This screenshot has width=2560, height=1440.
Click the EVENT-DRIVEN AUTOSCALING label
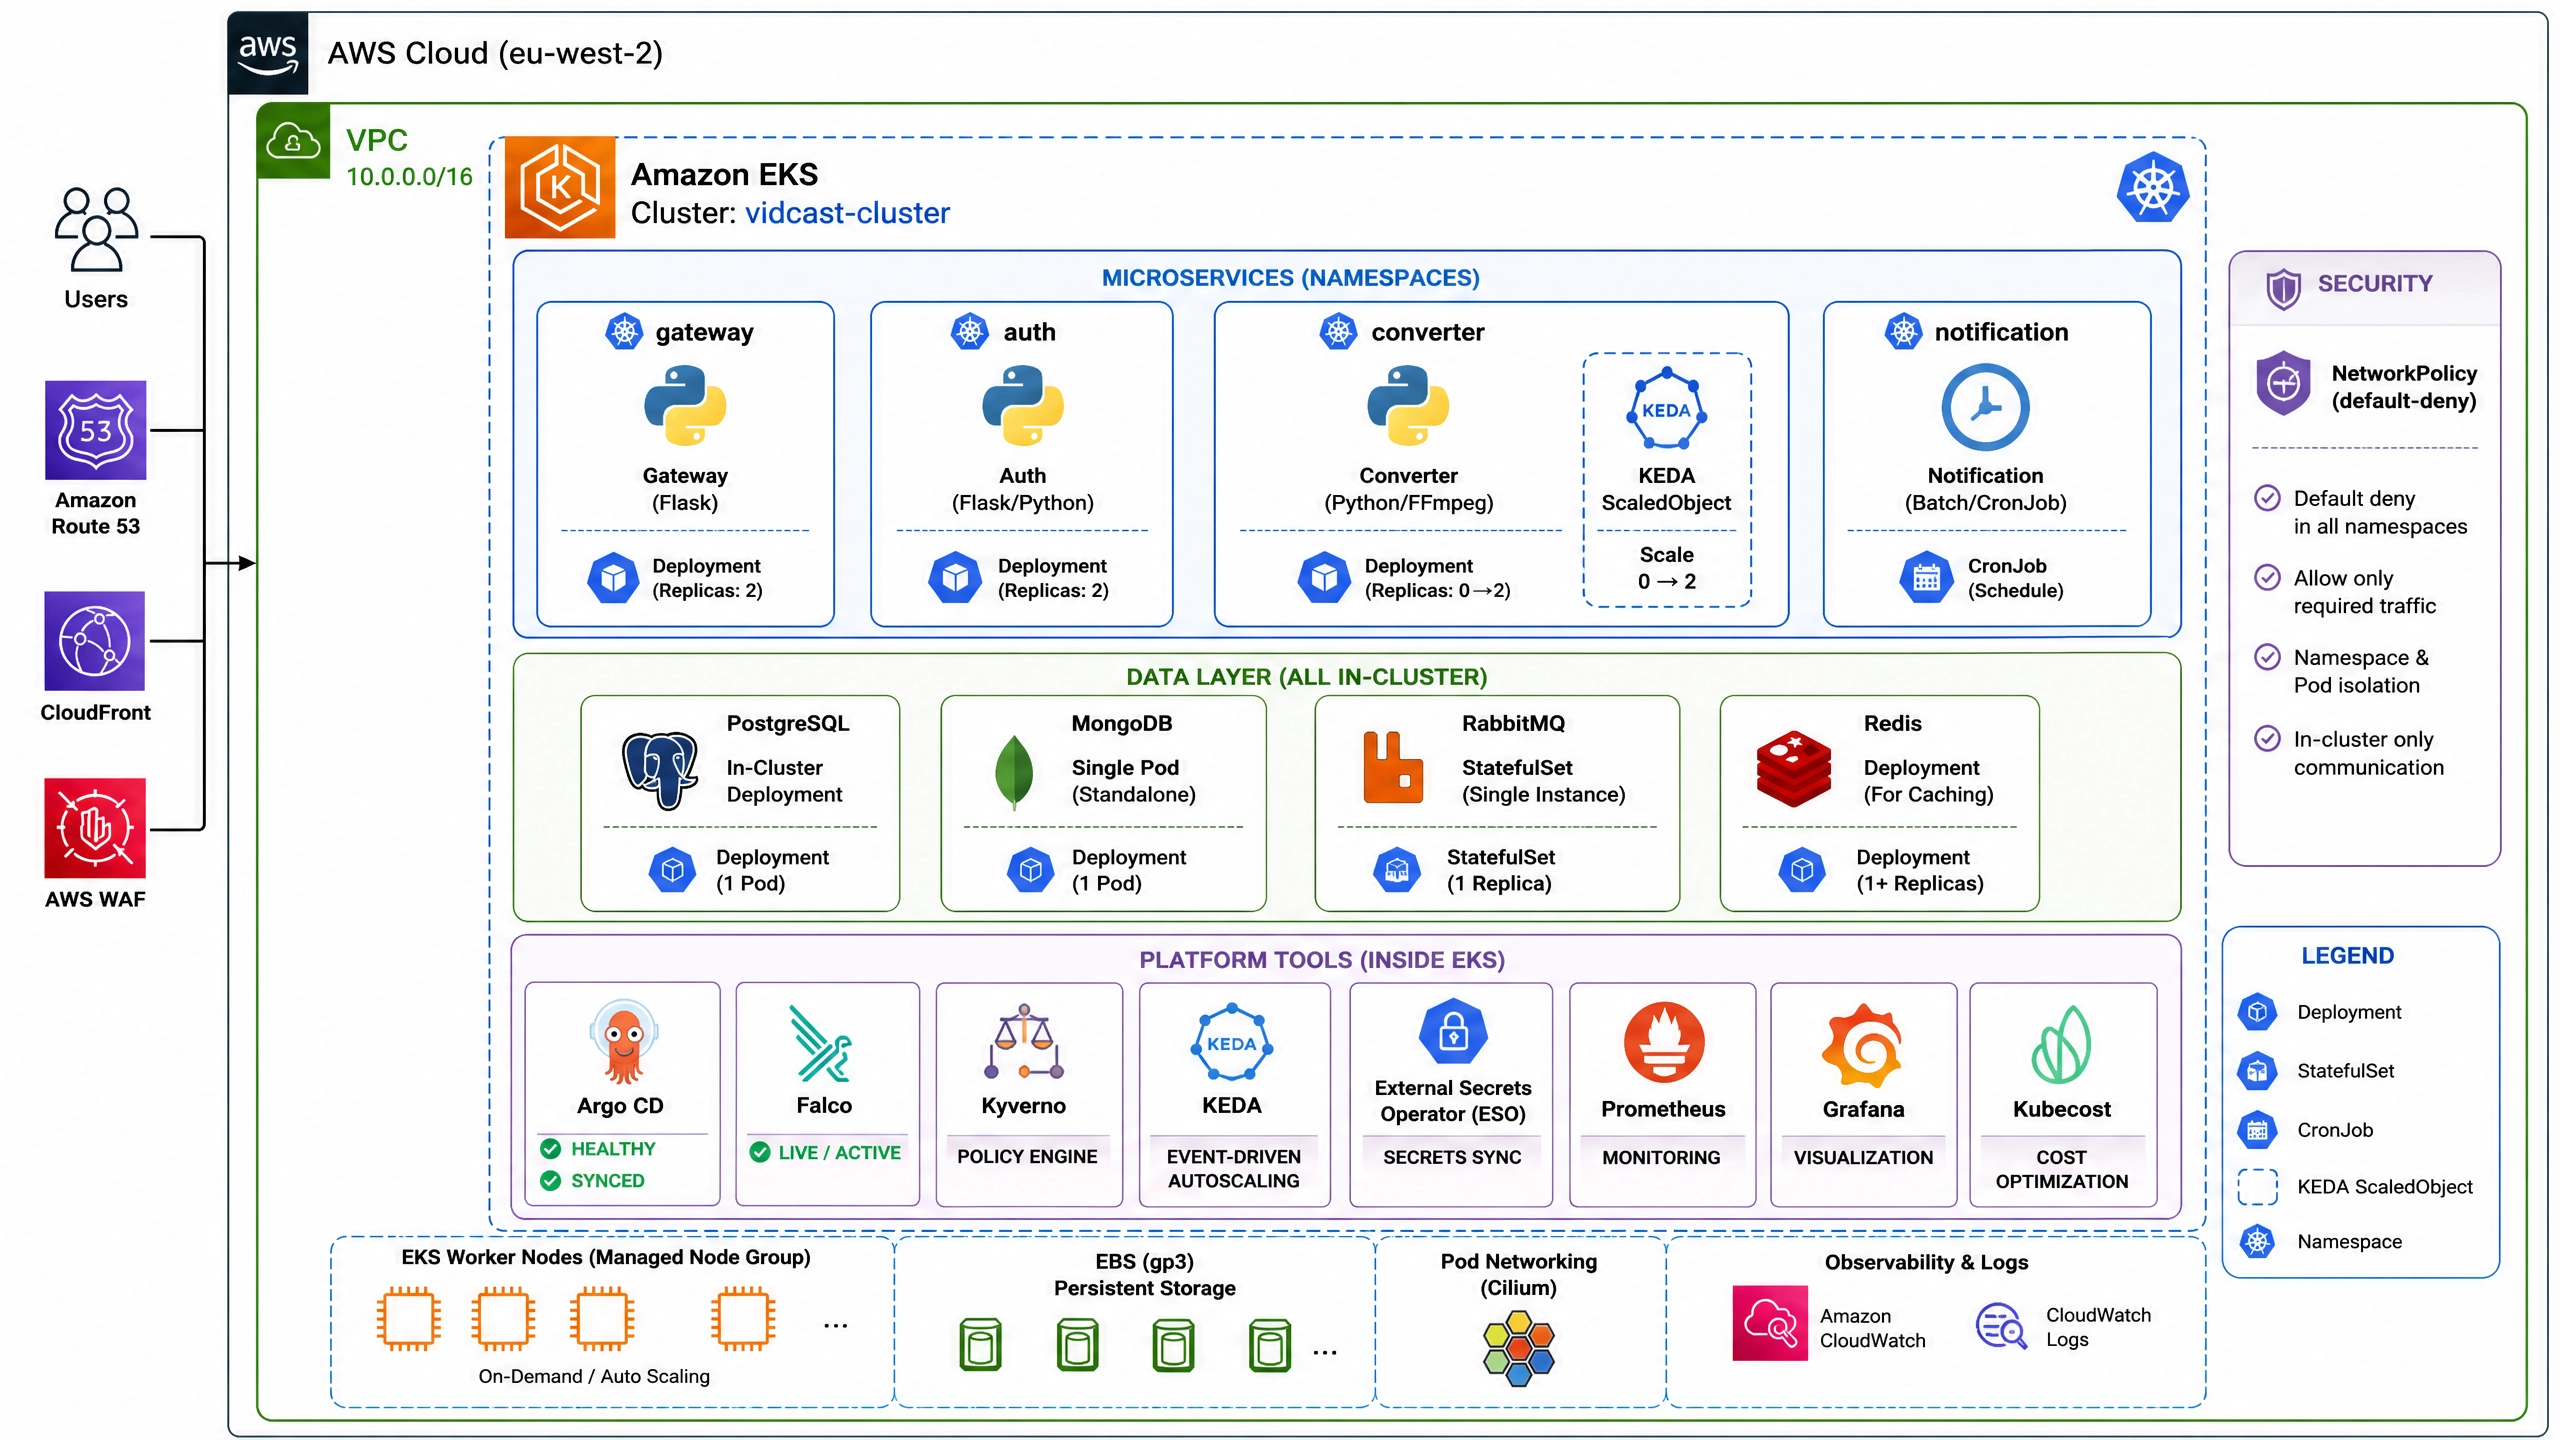click(1234, 1169)
